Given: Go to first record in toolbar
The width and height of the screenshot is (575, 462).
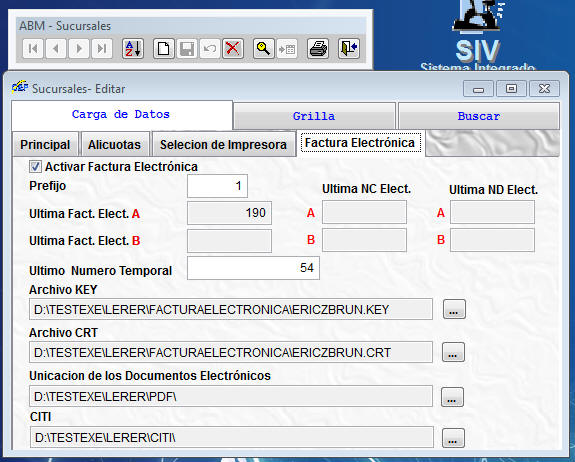Looking at the screenshot, I should [x=33, y=48].
